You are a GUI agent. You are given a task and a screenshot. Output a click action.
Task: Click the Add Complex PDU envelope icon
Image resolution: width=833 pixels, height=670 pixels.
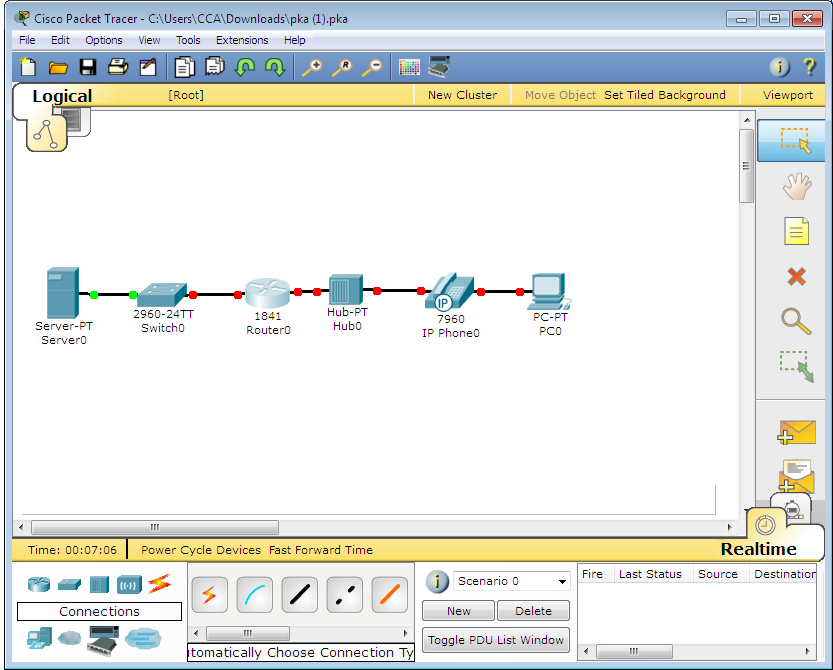[796, 477]
